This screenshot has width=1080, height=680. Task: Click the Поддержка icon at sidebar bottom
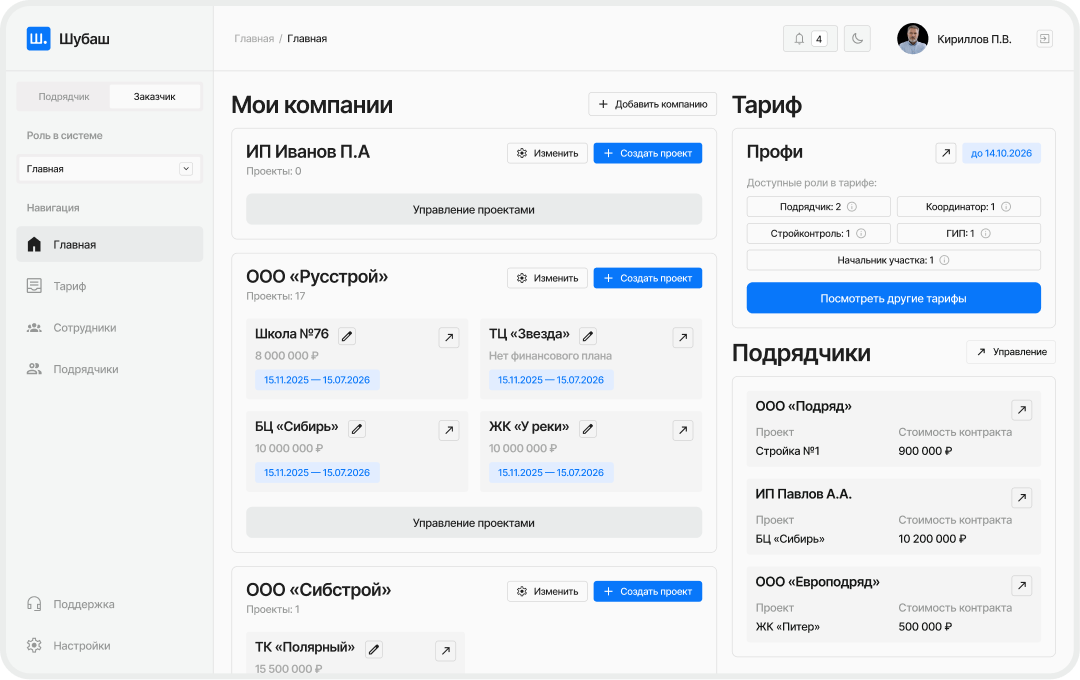(34, 604)
